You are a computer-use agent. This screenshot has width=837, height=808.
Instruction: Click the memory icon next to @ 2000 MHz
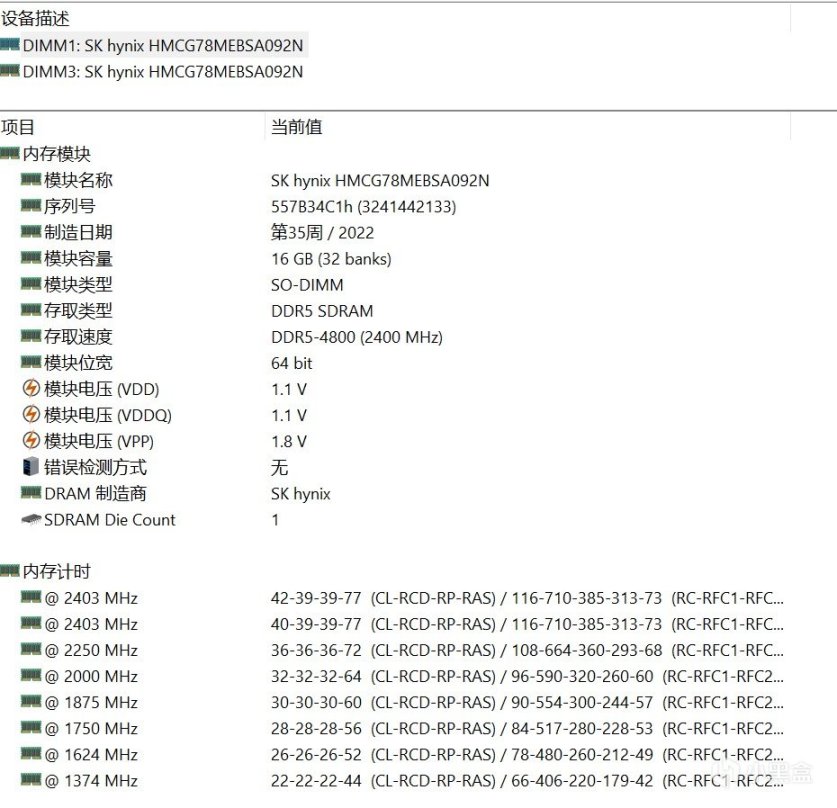(x=31, y=676)
